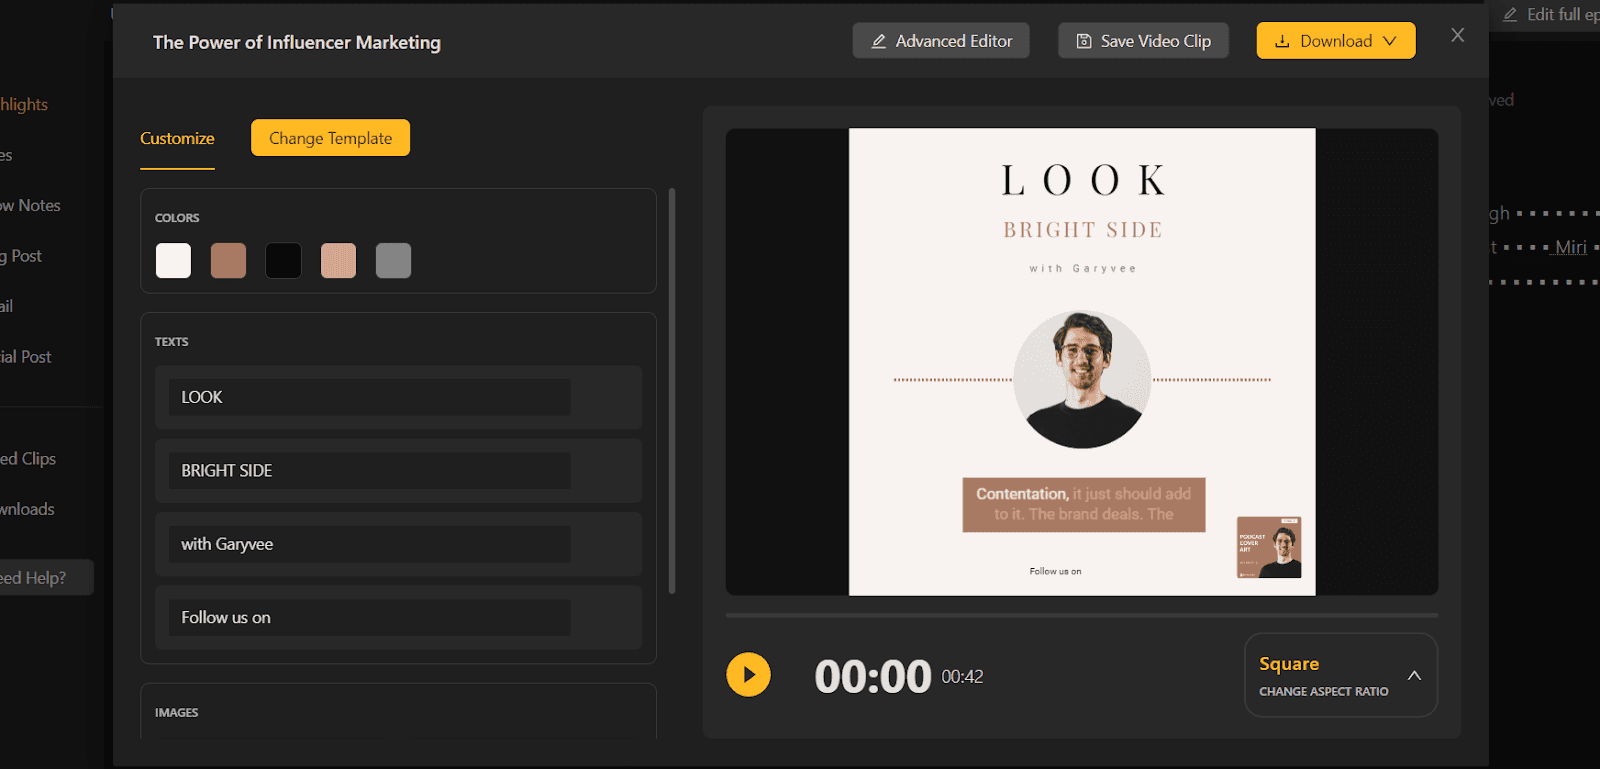Select the brown color swatch
Image resolution: width=1600 pixels, height=769 pixels.
(228, 261)
